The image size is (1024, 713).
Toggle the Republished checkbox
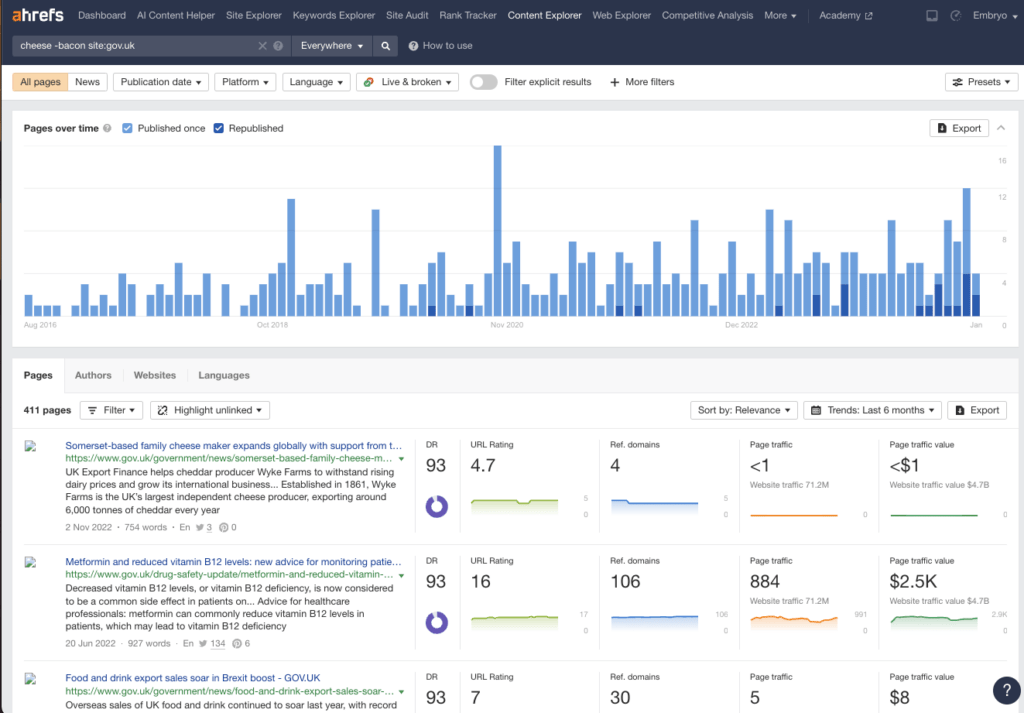coord(219,129)
